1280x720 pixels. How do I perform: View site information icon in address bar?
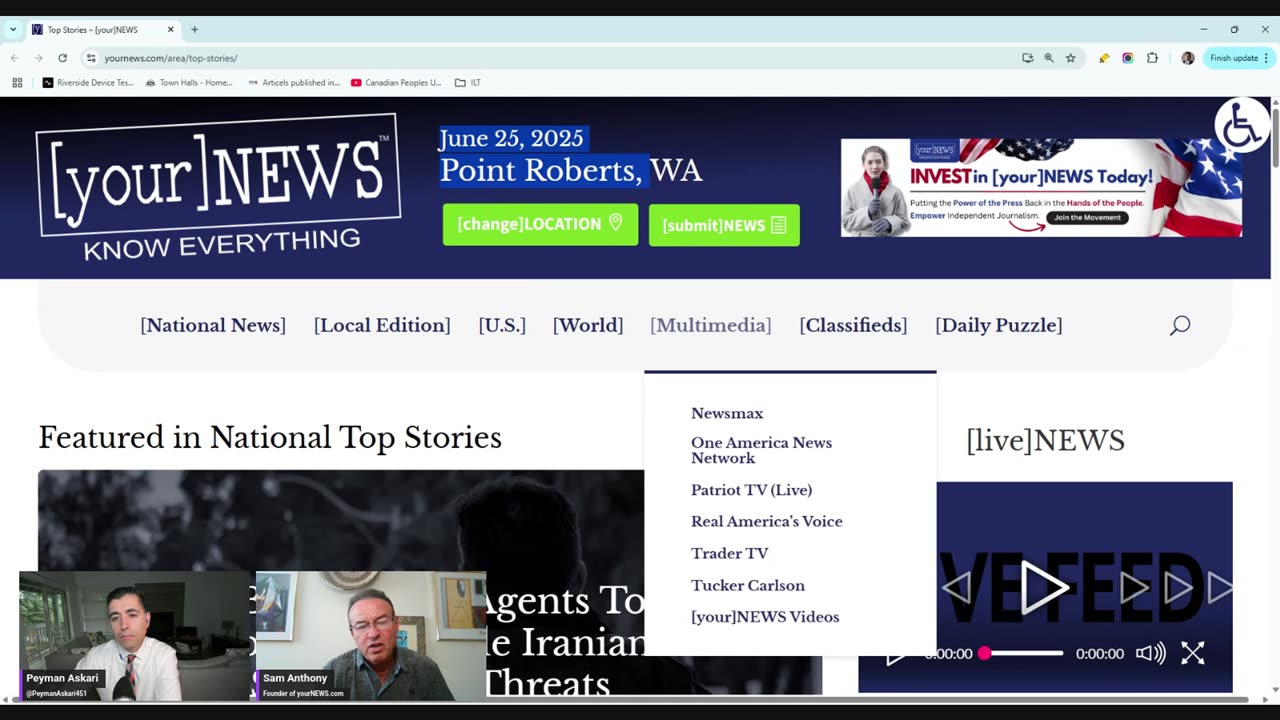point(91,58)
